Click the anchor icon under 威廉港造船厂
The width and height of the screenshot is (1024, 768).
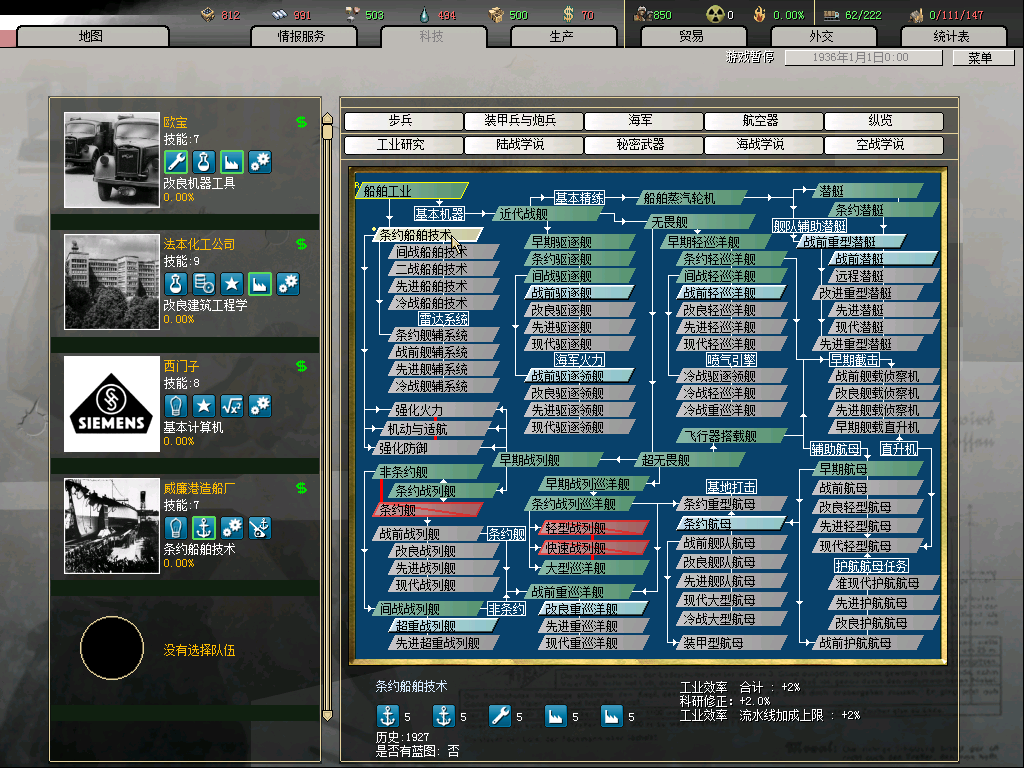point(204,528)
